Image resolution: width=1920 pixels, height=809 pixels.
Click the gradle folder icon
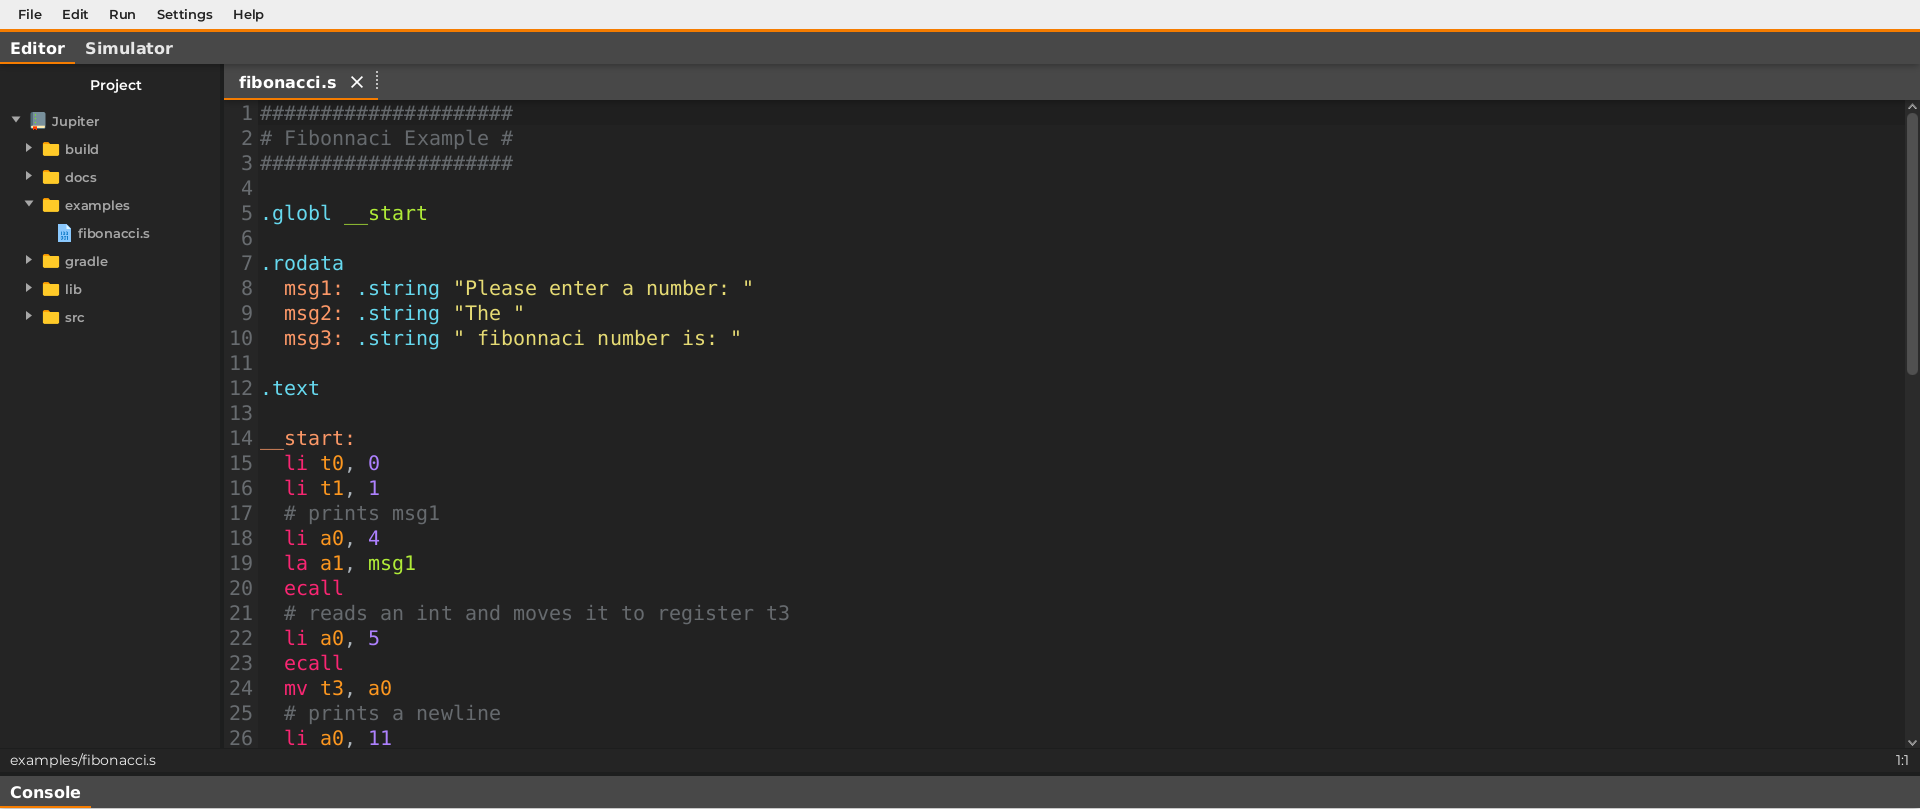pyautogui.click(x=51, y=261)
